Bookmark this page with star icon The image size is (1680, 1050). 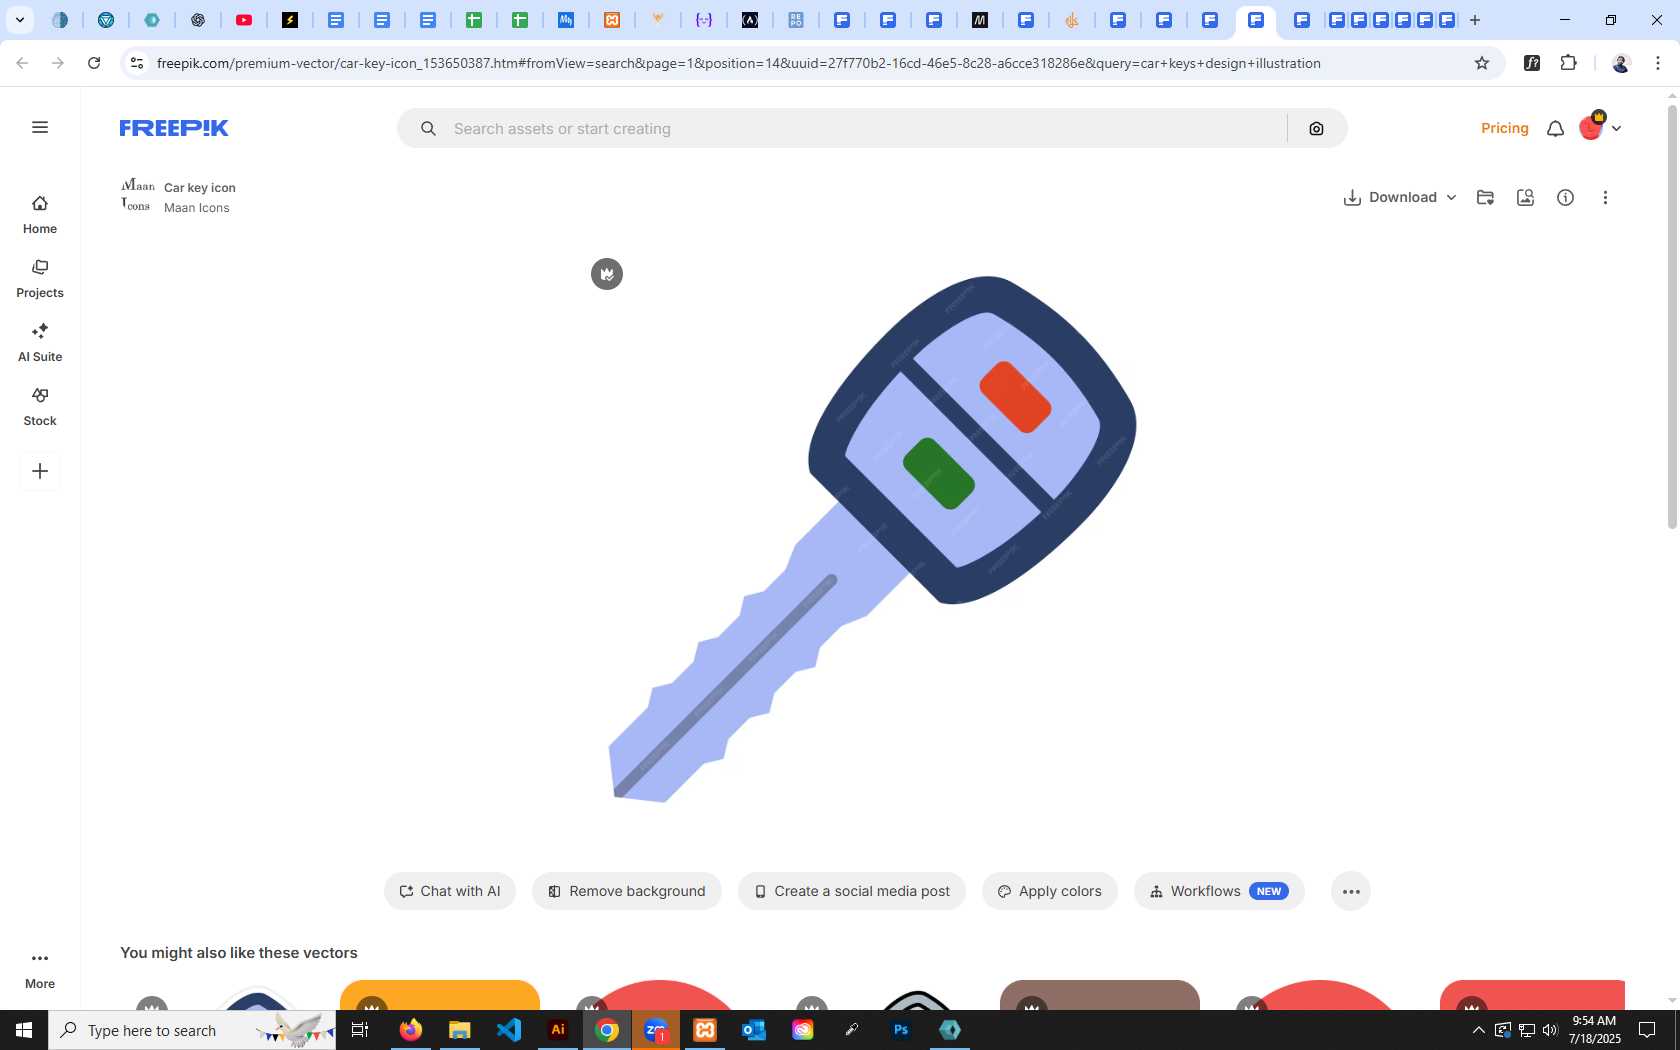[x=1482, y=63]
